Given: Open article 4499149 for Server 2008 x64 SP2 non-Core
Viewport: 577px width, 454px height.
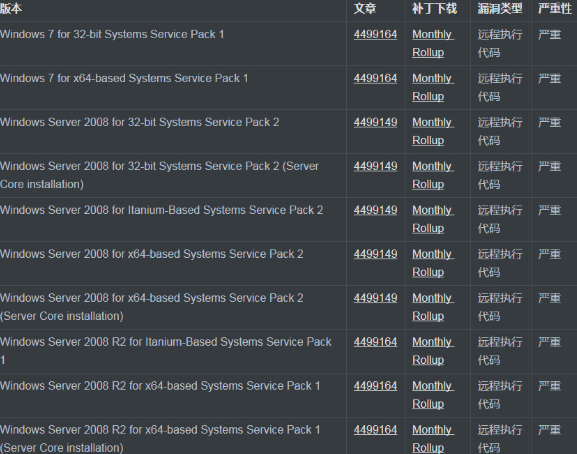Looking at the screenshot, I should click(x=375, y=254).
